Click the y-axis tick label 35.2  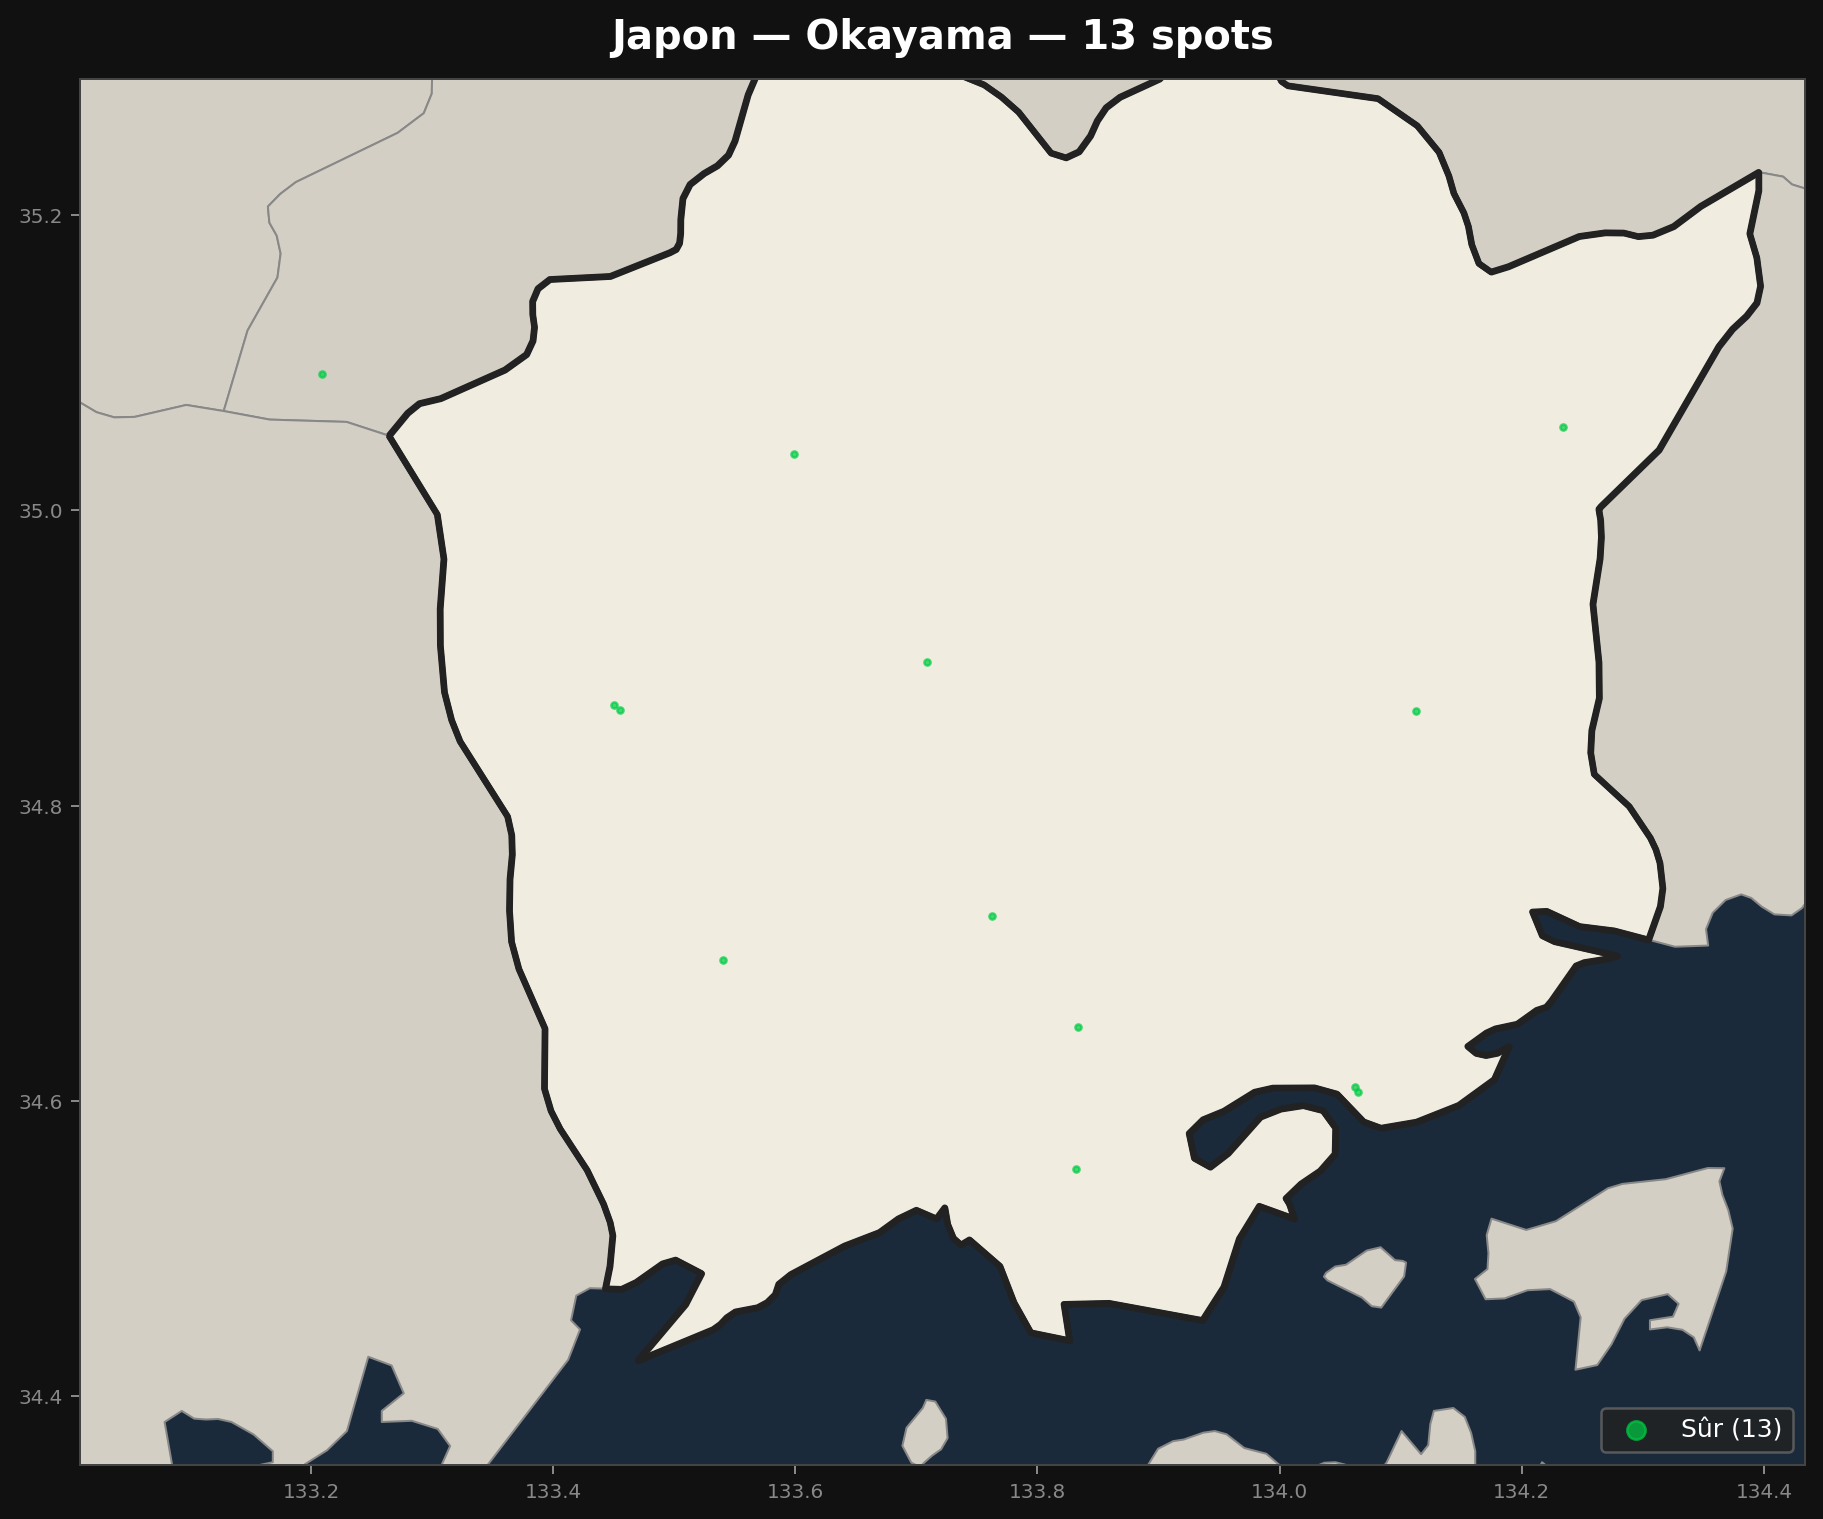tap(40, 216)
